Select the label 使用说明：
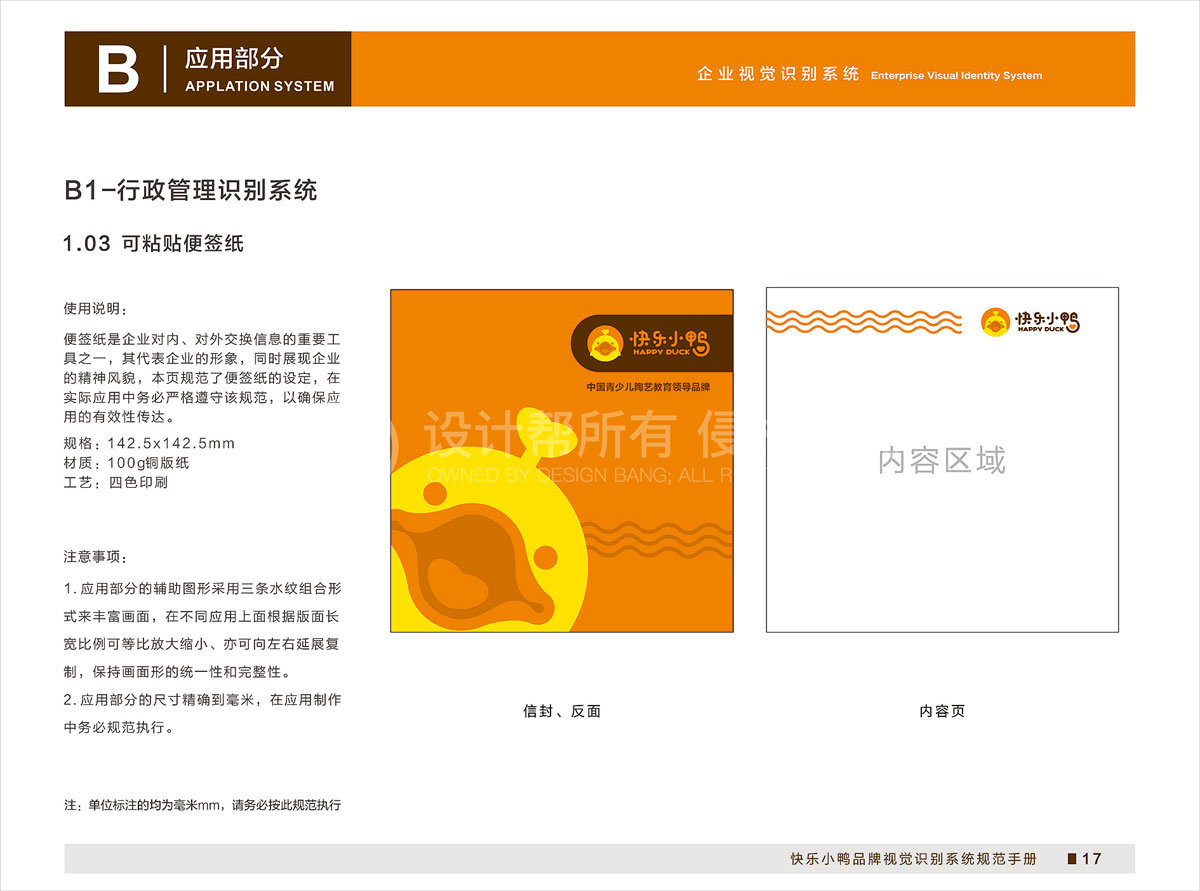This screenshot has height=891, width=1200. [96, 308]
